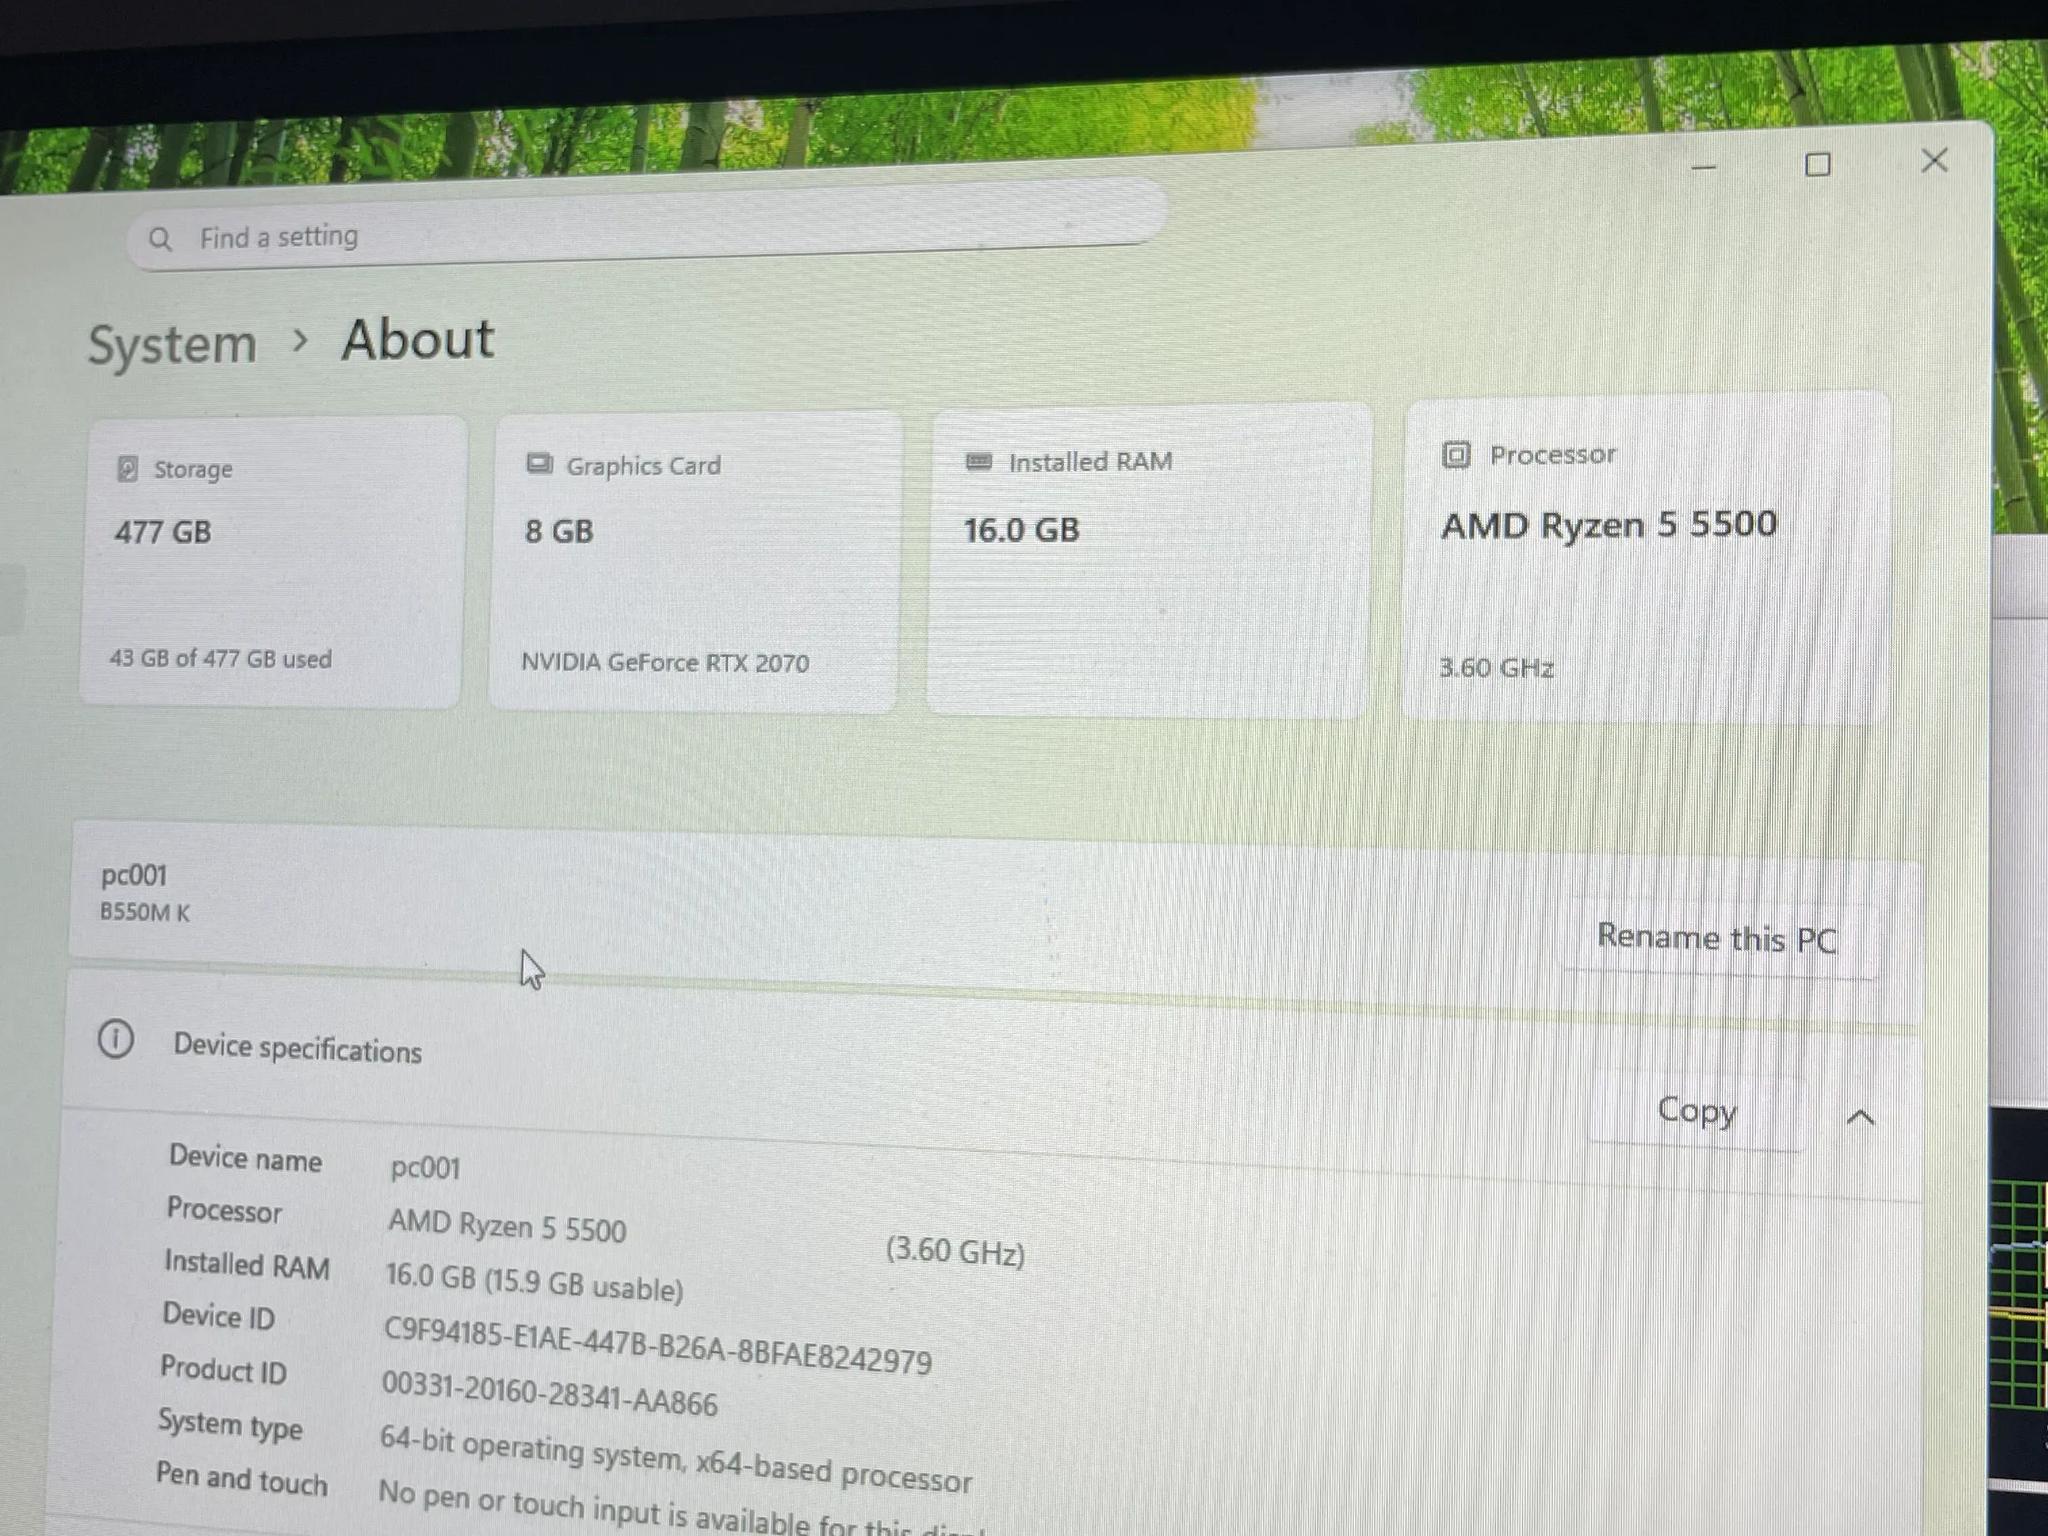Select 'NVIDIA GeForce RTX 2070' text

click(x=665, y=662)
